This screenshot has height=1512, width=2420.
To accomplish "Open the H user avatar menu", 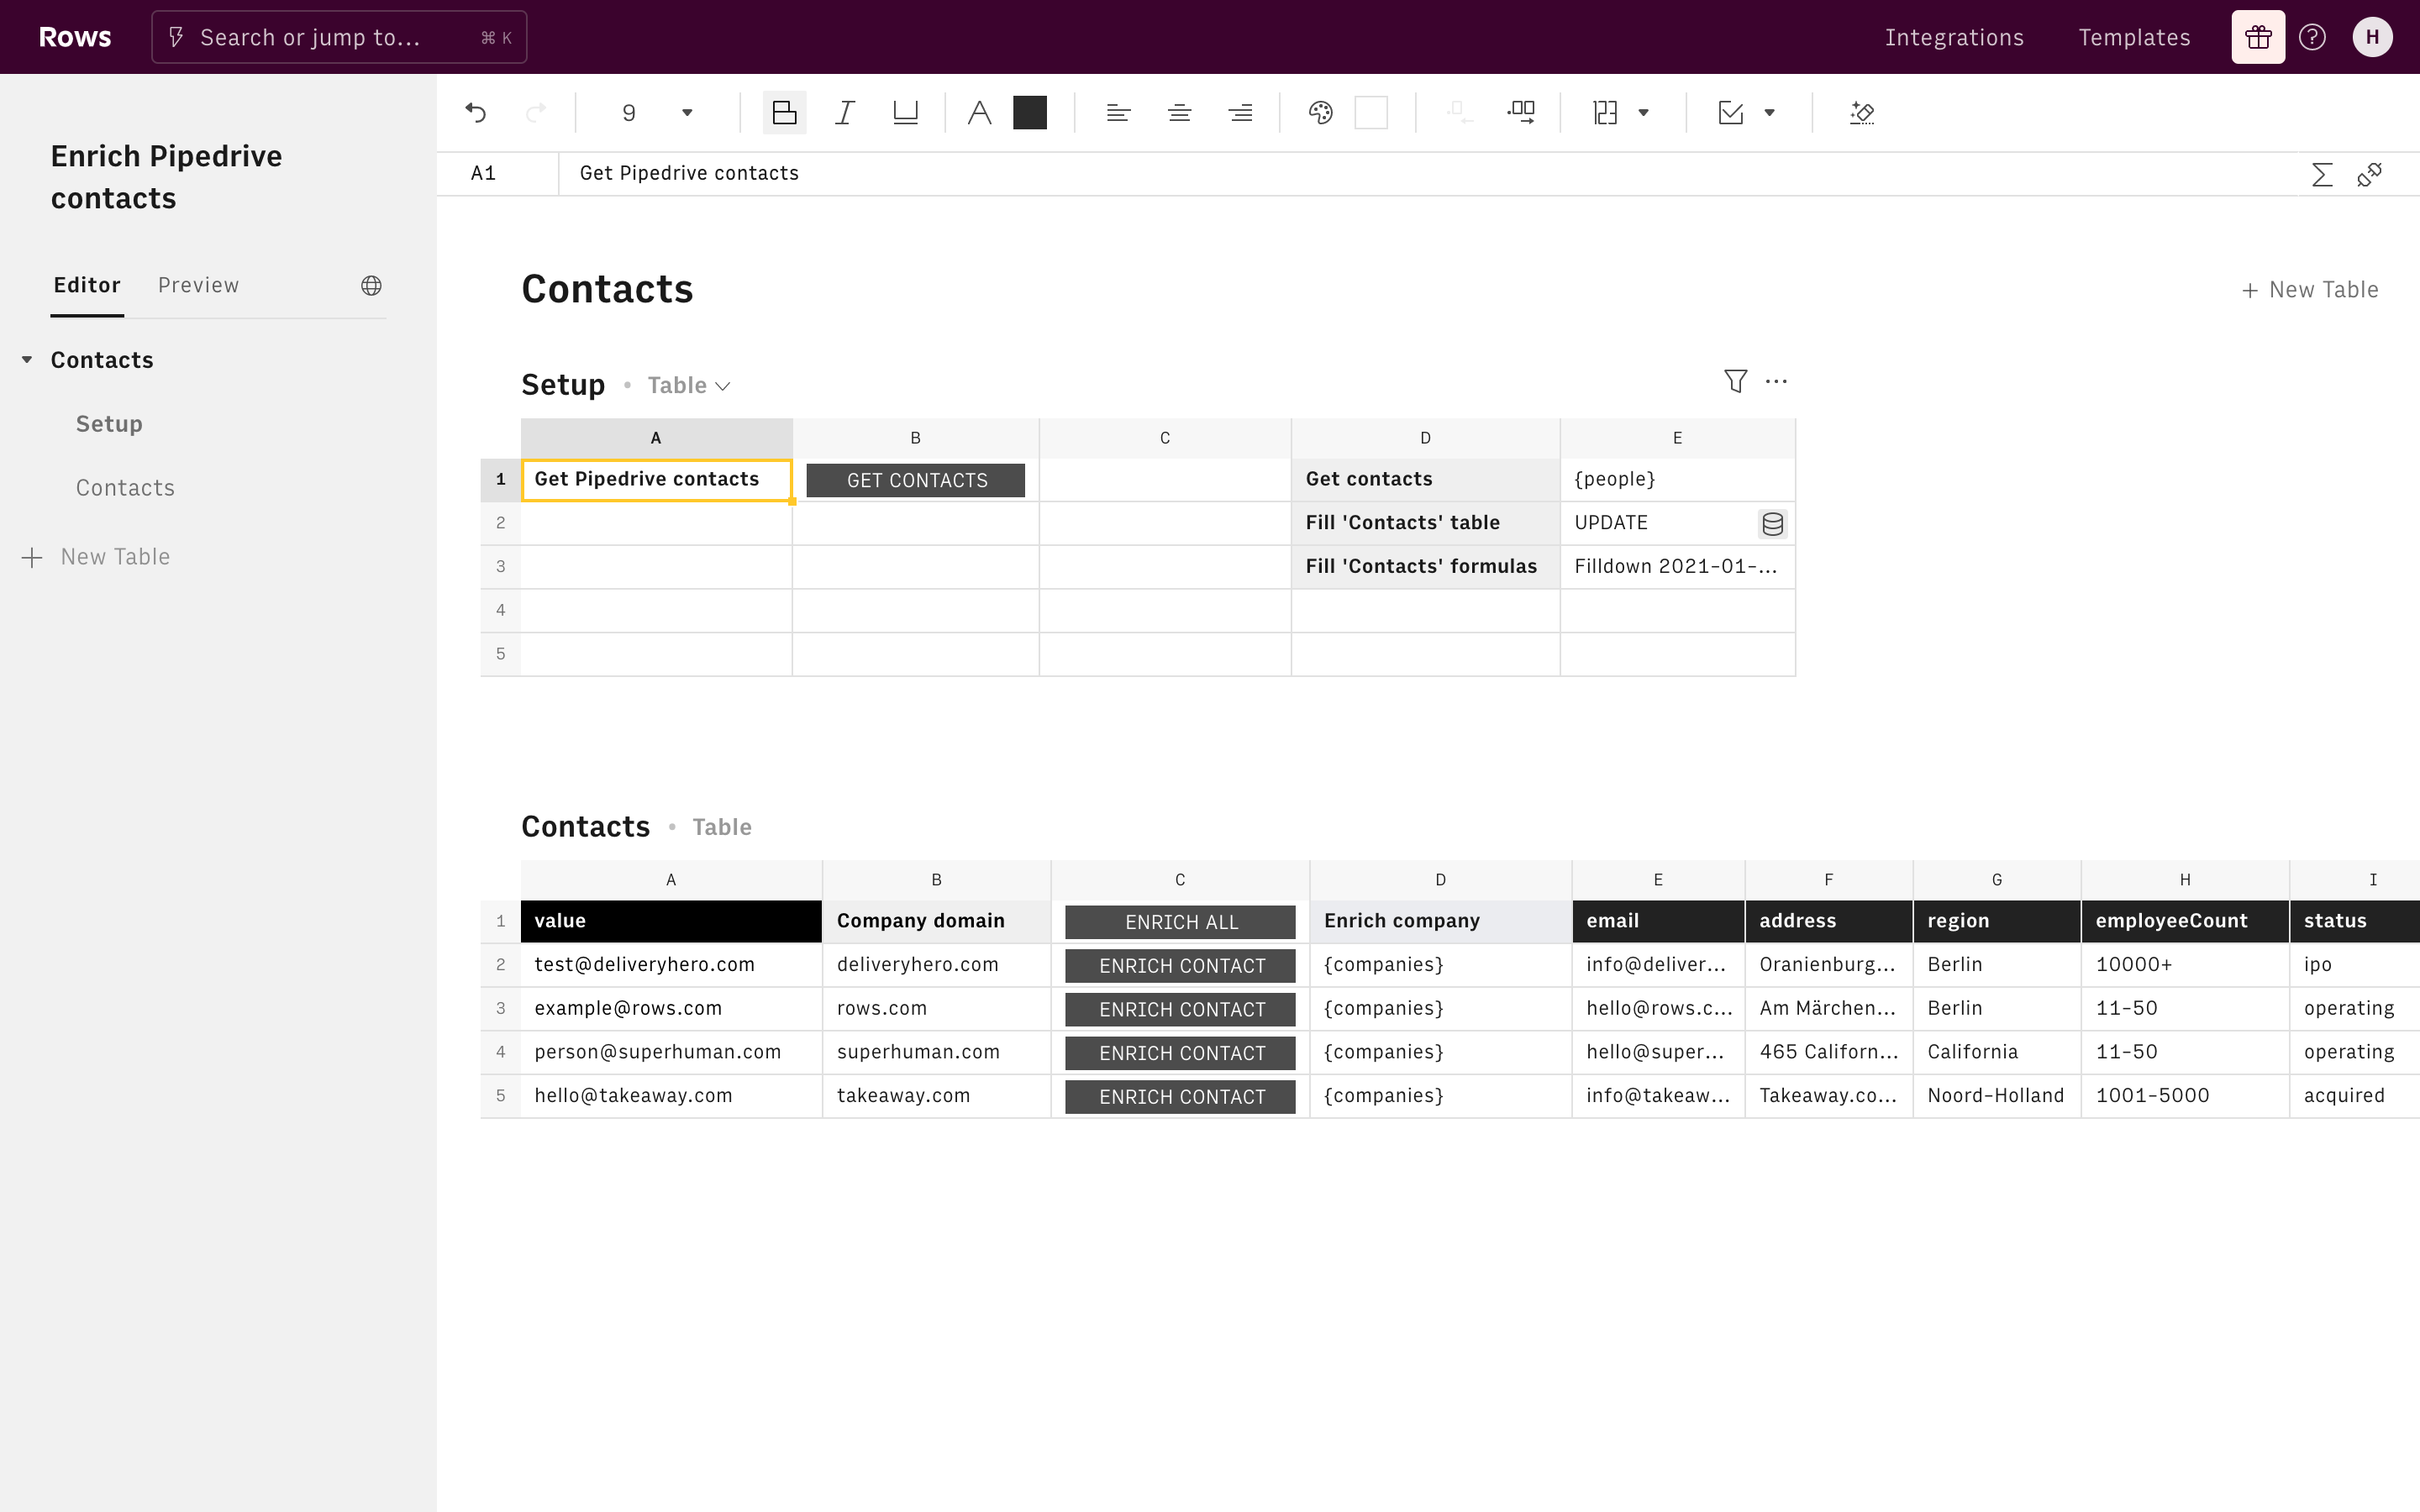I will click(x=2372, y=37).
